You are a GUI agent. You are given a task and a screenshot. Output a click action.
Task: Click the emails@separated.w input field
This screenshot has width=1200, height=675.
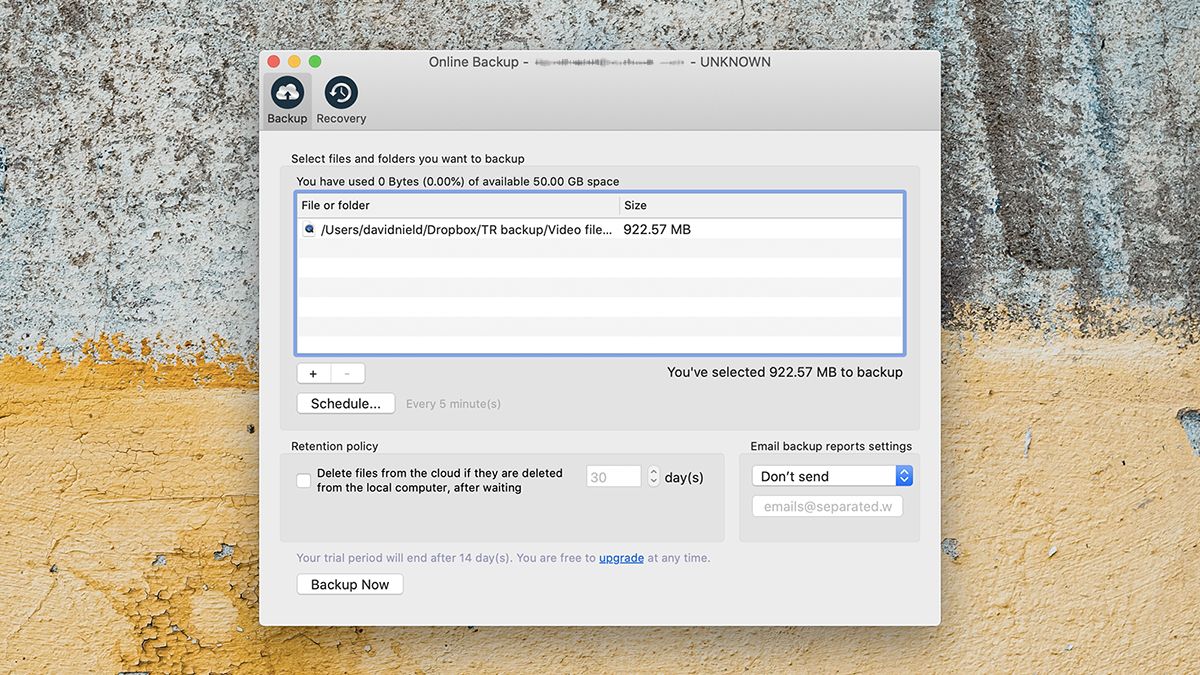click(x=827, y=506)
